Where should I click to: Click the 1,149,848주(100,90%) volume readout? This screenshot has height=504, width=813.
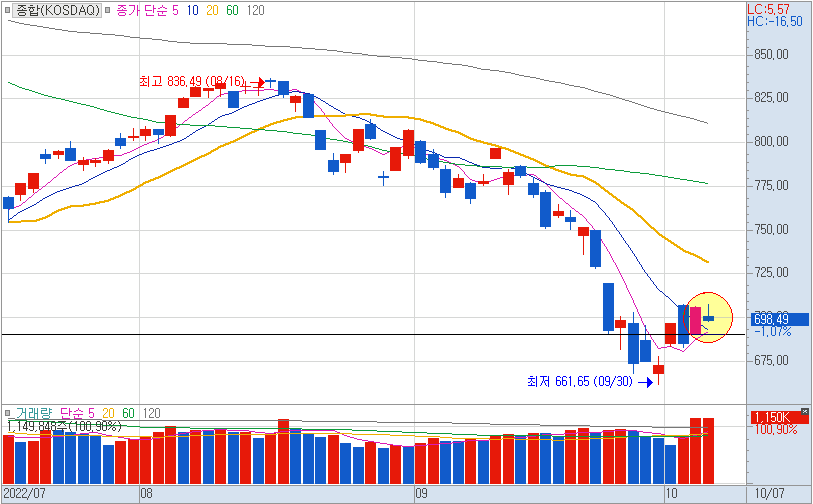coord(64,426)
